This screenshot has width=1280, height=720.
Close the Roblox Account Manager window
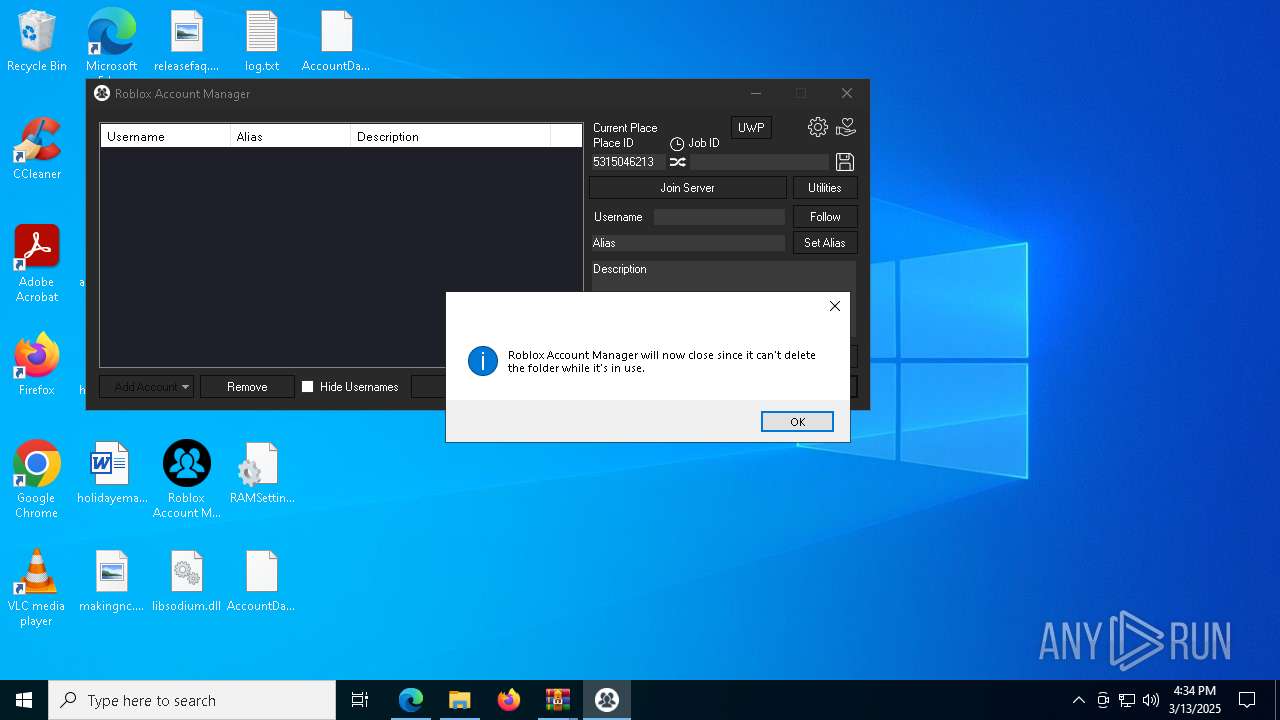click(847, 93)
